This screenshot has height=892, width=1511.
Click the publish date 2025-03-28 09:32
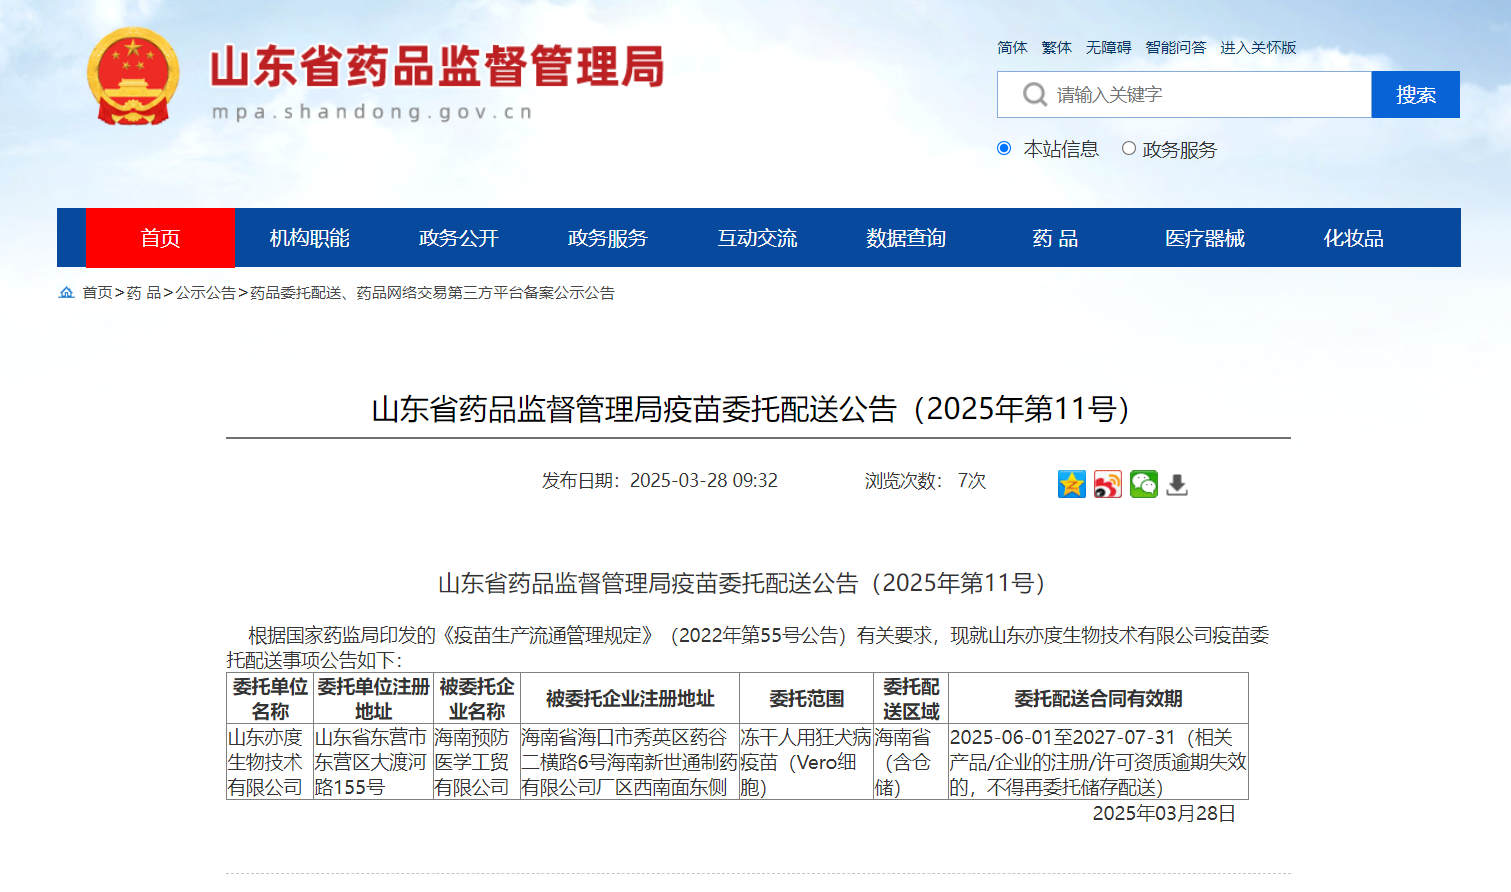tap(704, 481)
